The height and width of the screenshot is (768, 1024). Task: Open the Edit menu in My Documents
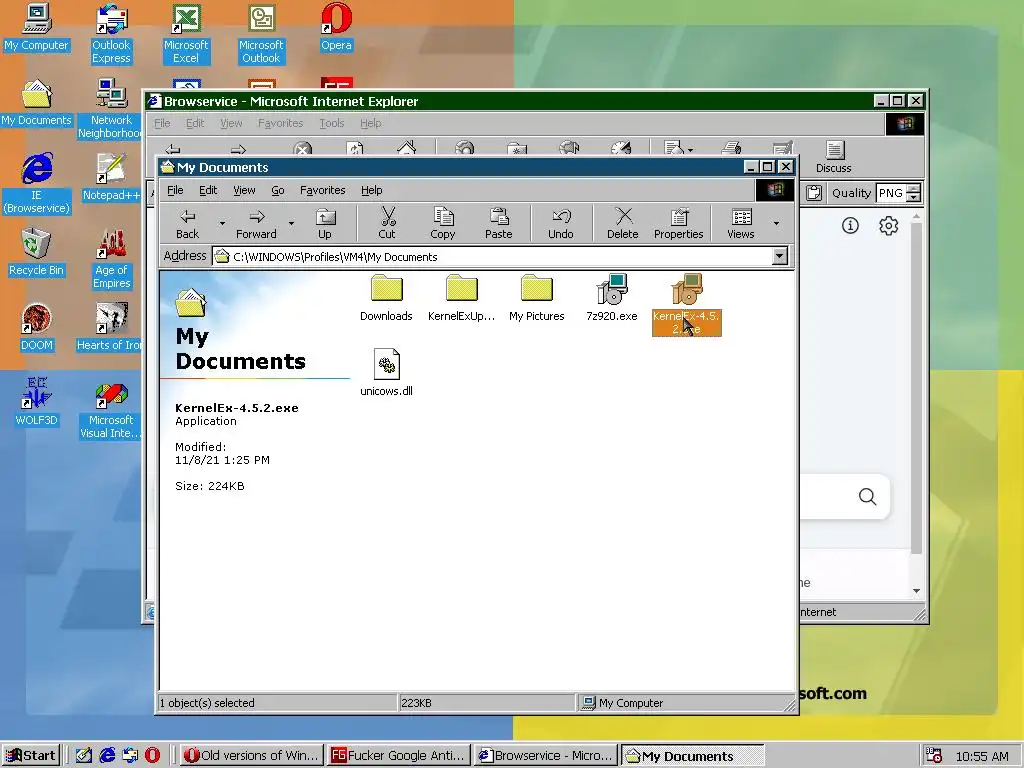pos(208,190)
